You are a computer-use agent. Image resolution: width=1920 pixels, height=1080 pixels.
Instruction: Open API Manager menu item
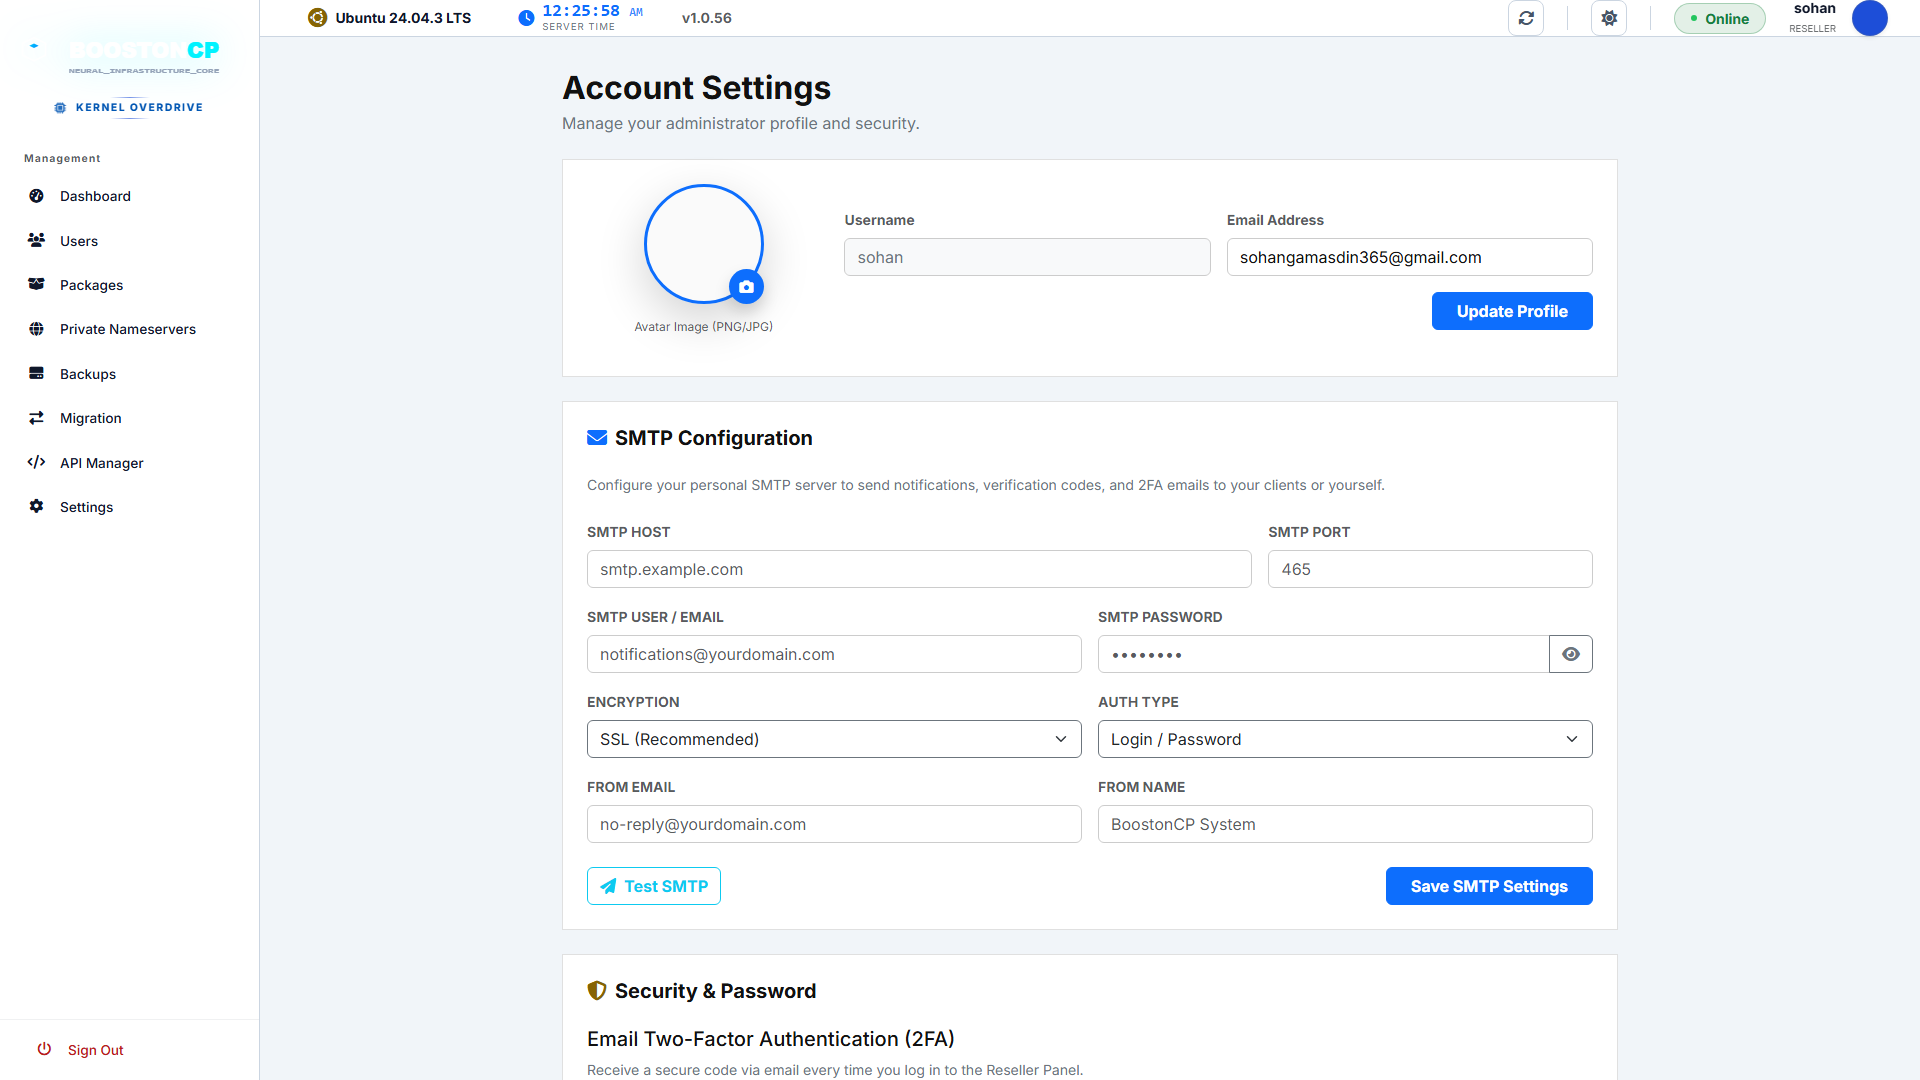pyautogui.click(x=129, y=463)
